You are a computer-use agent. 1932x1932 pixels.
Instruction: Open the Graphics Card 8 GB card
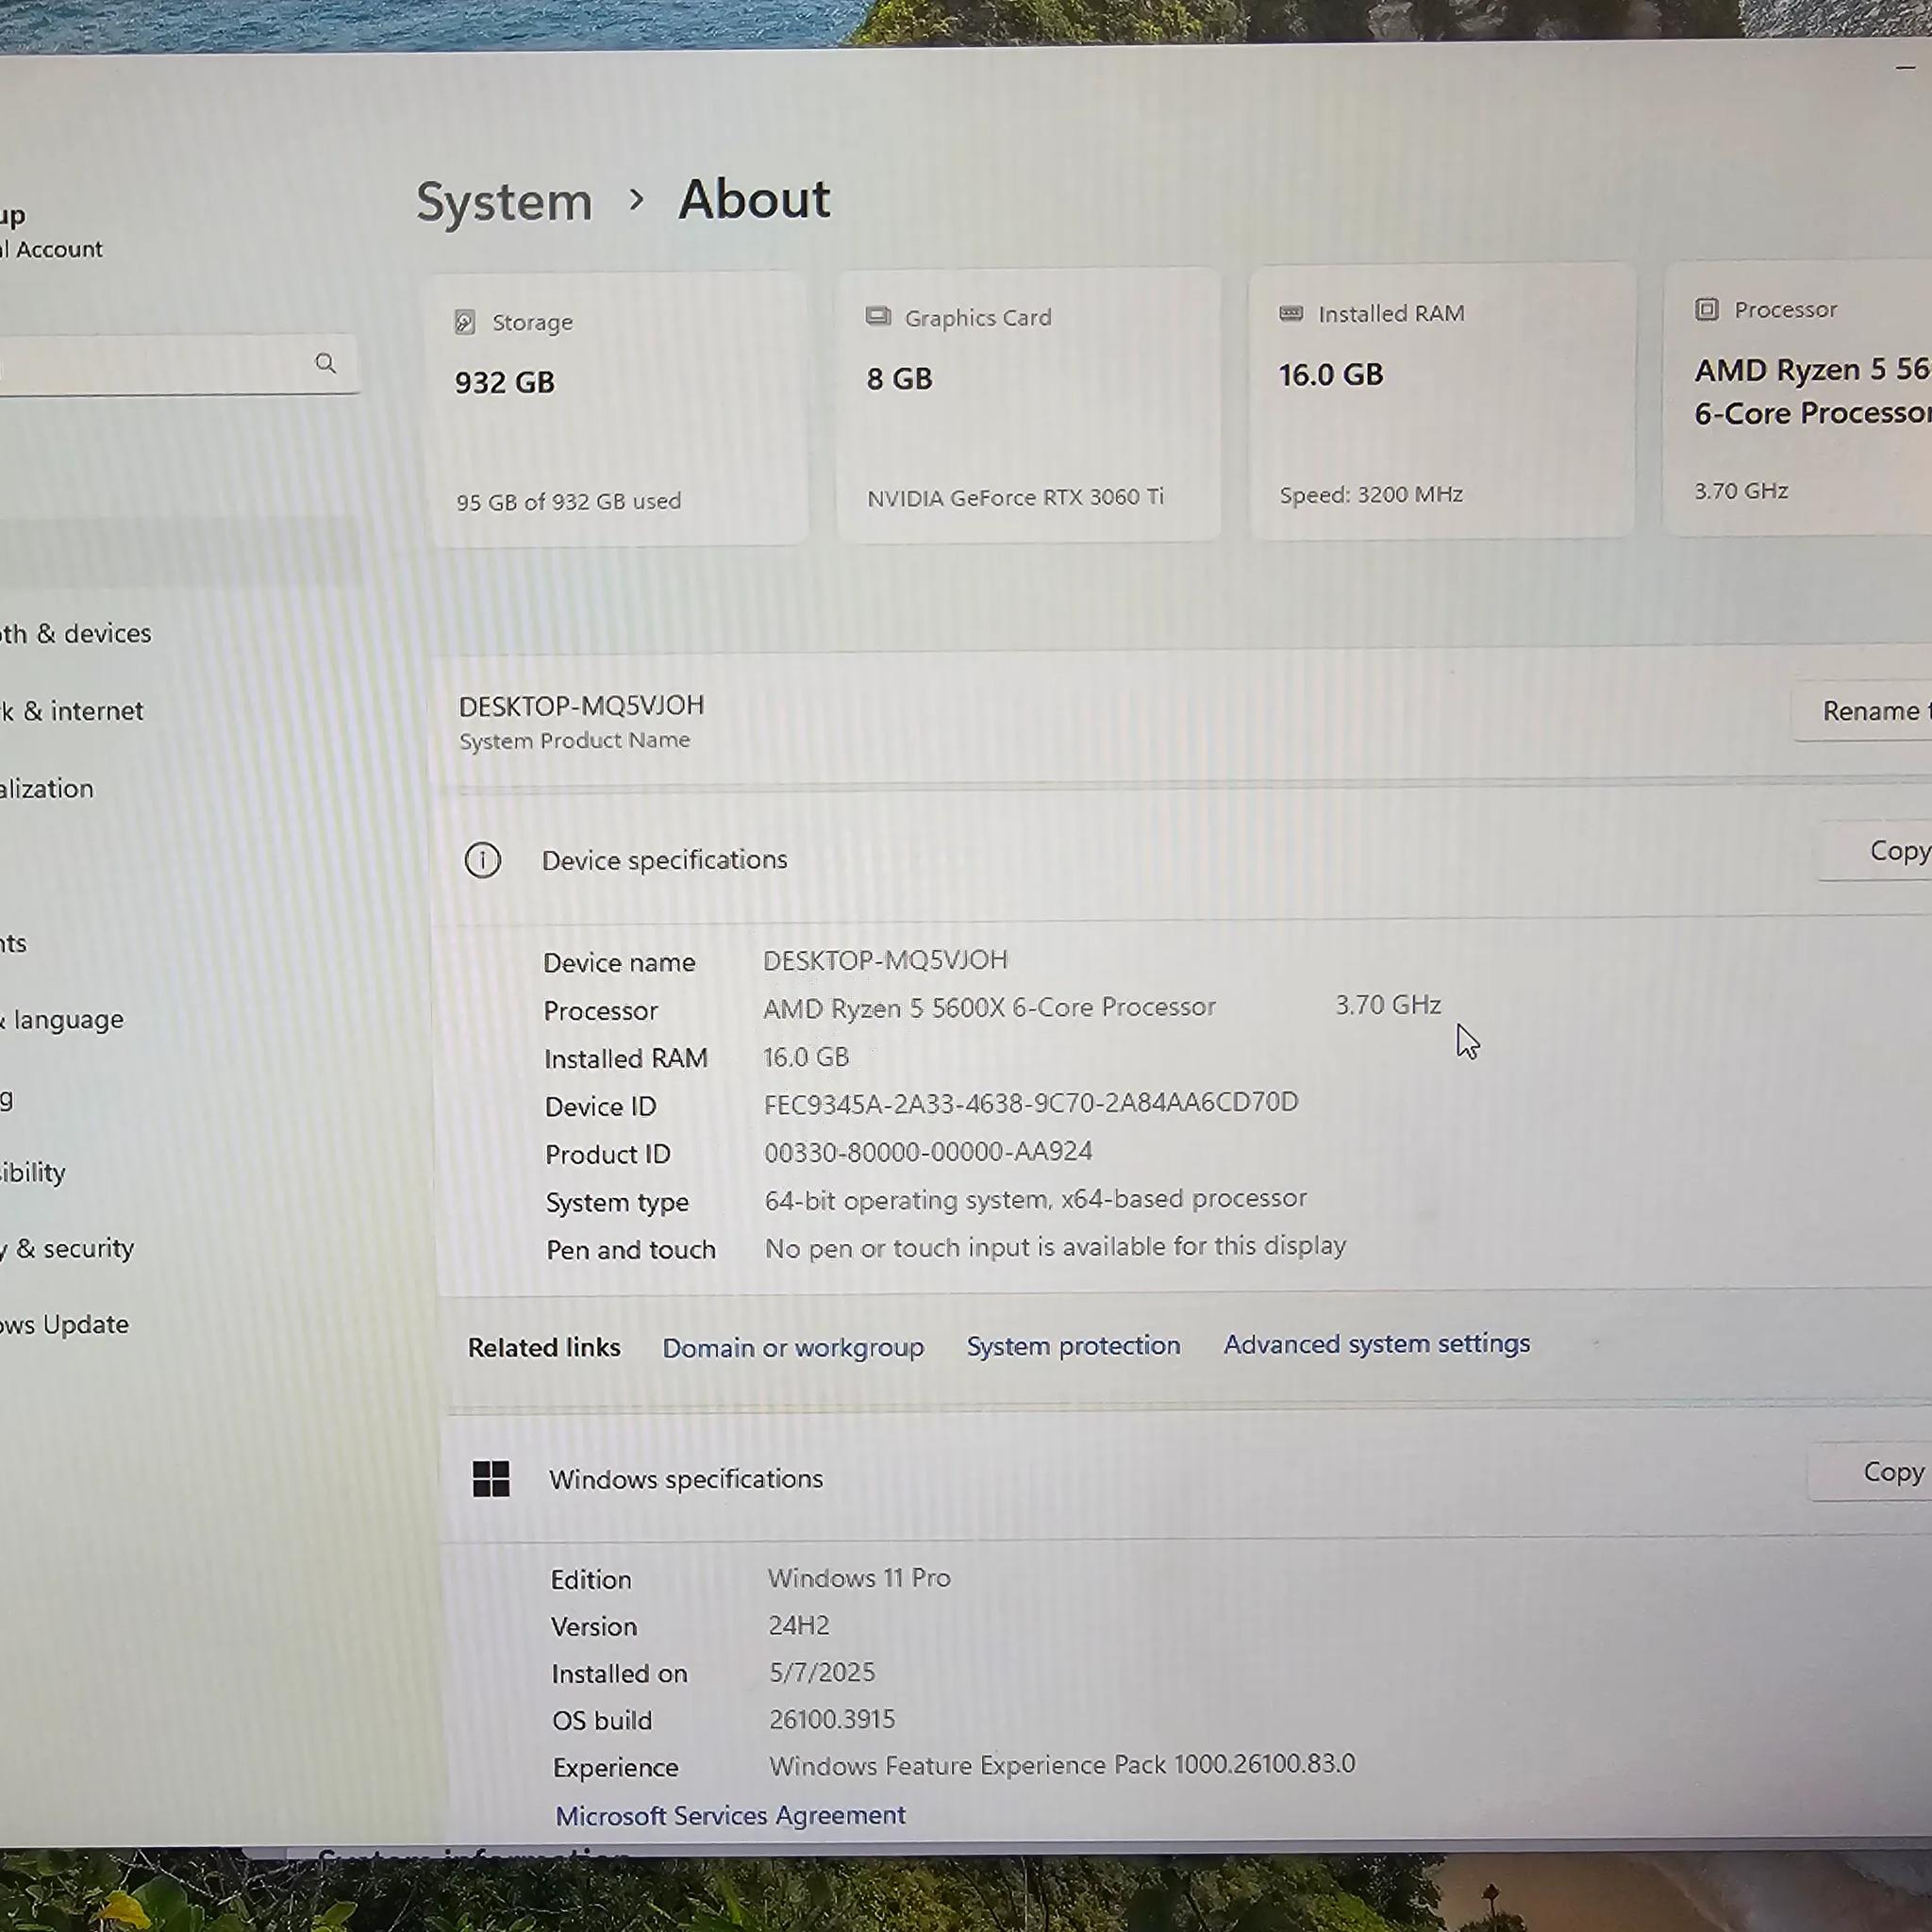1029,405
